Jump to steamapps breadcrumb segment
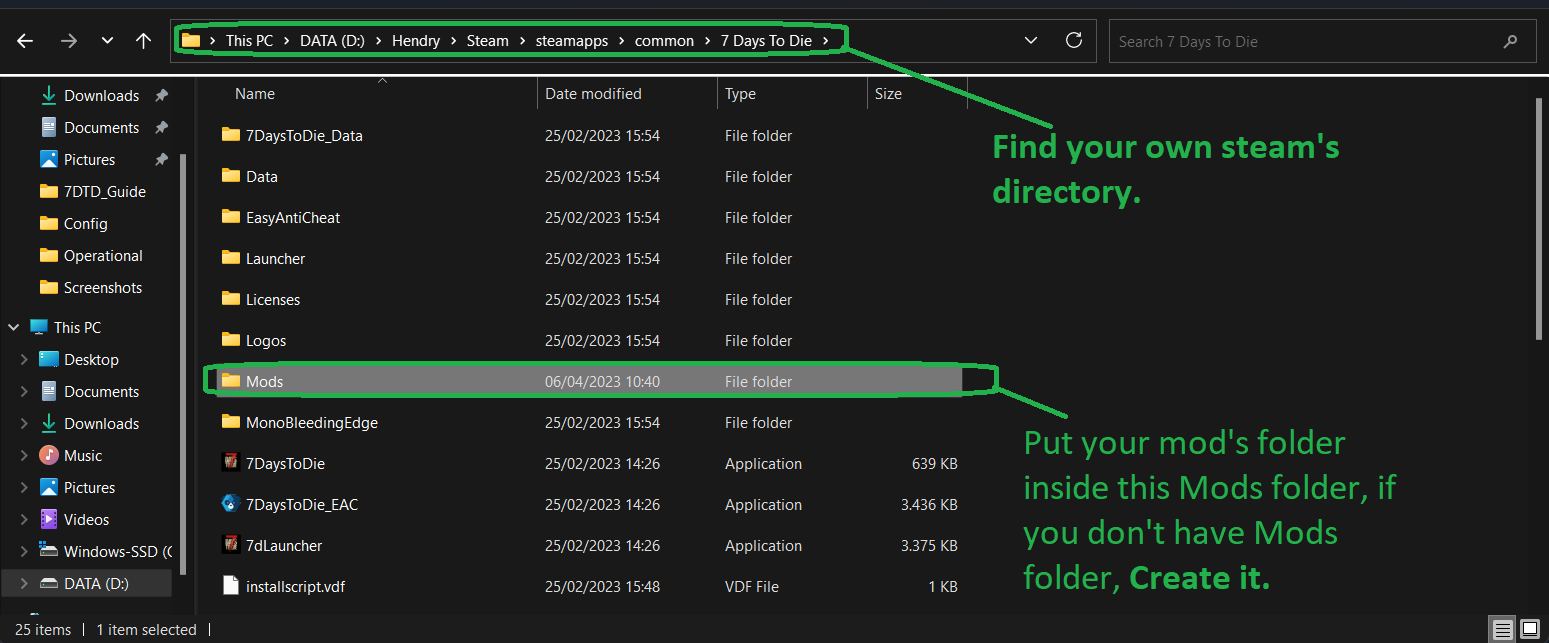The image size is (1549, 643). [x=571, y=41]
